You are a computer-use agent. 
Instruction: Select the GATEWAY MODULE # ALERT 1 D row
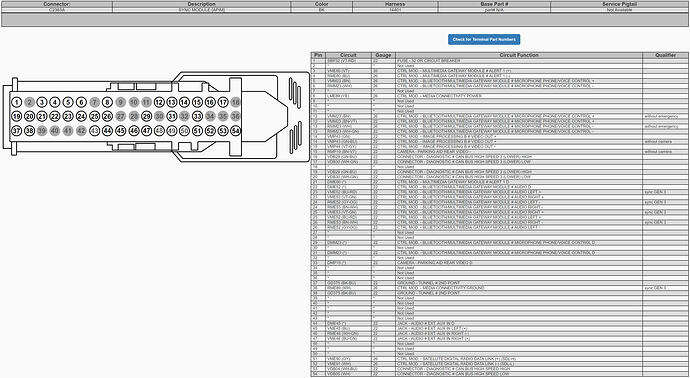(499, 181)
